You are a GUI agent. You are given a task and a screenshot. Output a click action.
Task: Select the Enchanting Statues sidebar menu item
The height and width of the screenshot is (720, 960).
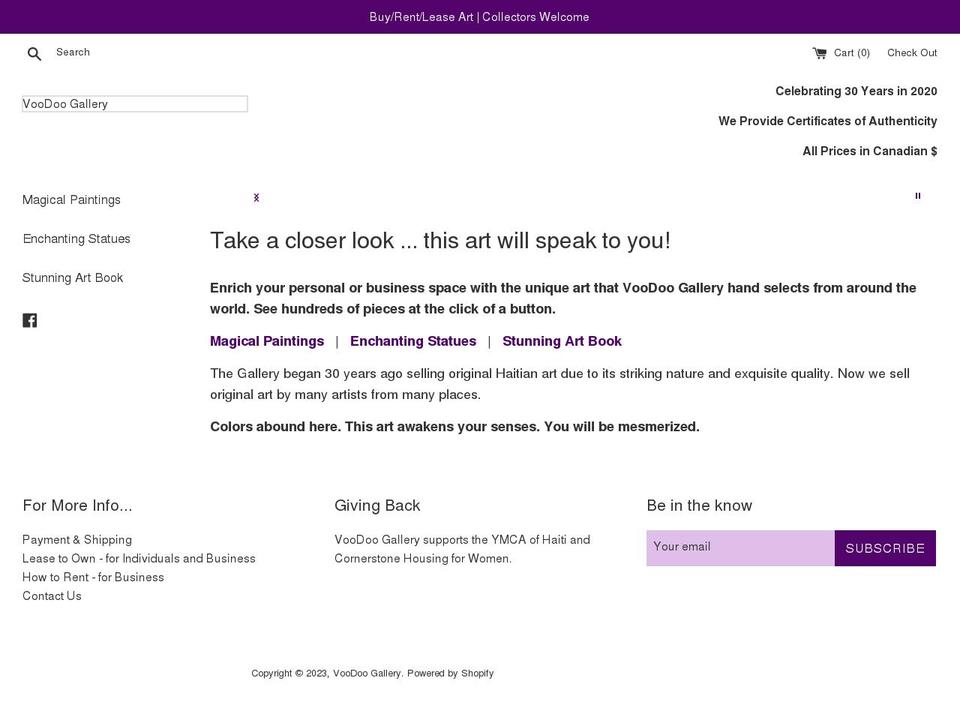76,238
